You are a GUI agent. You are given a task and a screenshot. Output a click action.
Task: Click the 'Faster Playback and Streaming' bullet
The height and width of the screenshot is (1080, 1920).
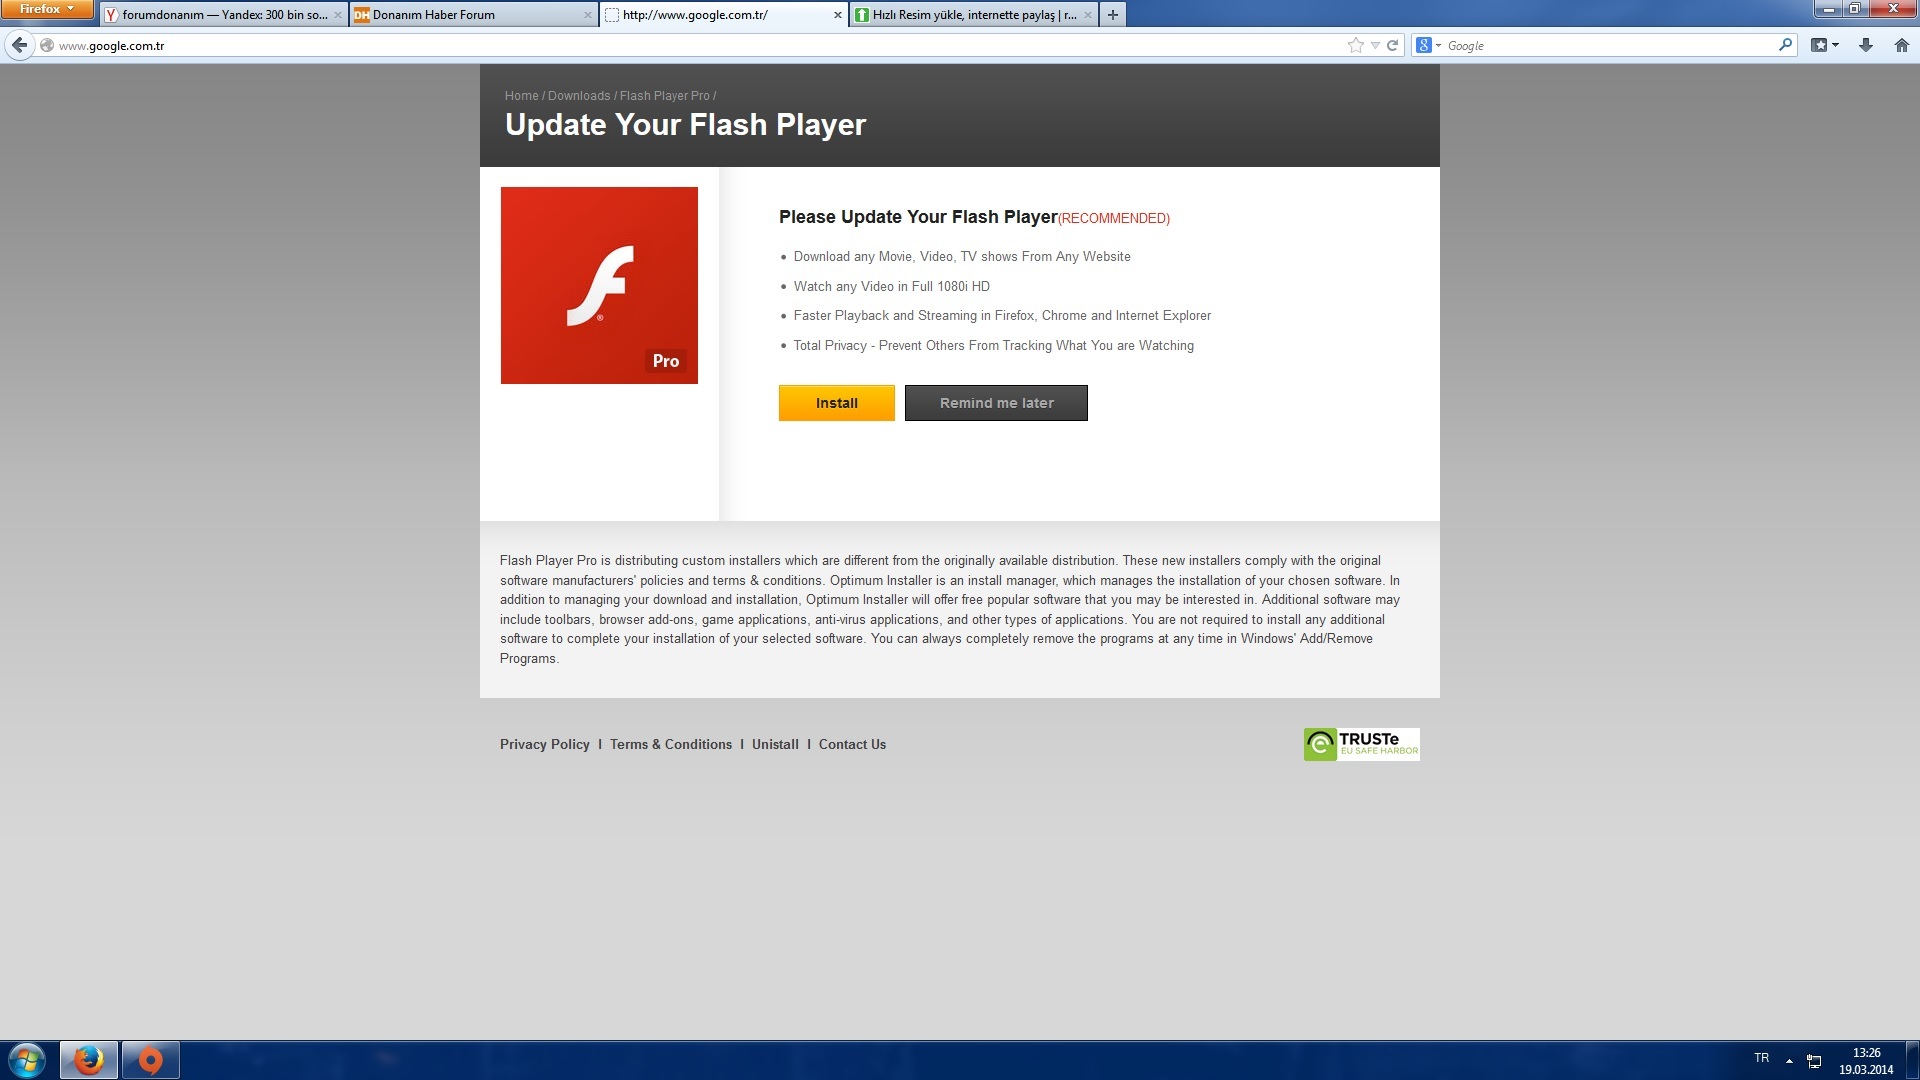coord(1002,316)
